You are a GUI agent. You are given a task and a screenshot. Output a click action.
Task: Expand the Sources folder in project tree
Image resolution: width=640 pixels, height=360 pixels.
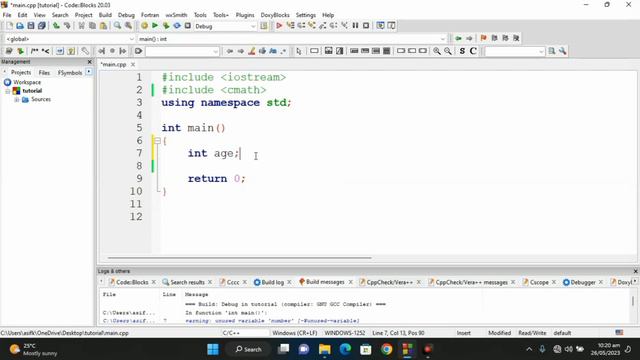pyautogui.click(x=17, y=100)
